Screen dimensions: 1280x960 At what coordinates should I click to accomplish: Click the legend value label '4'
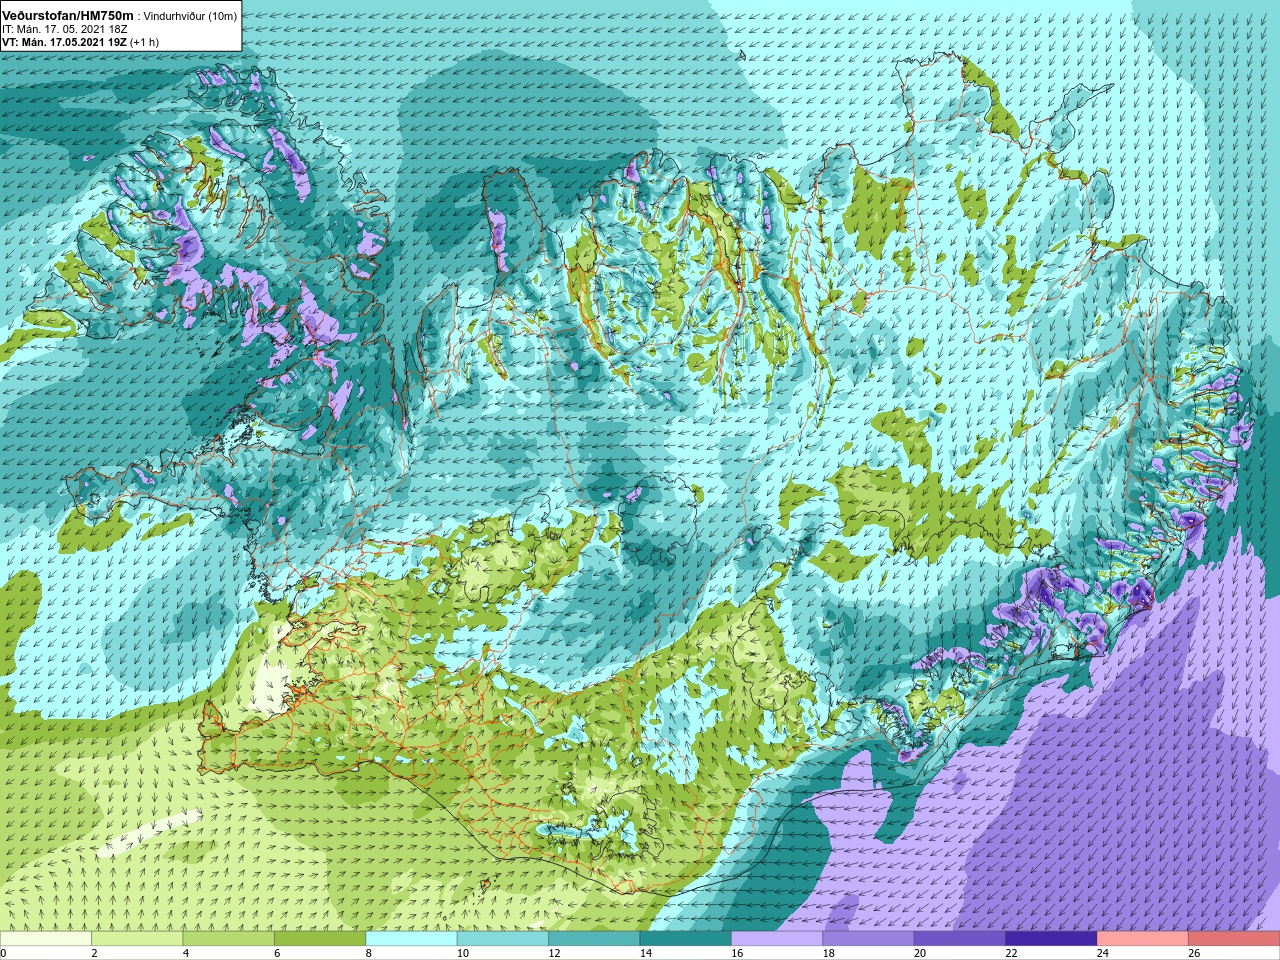(186, 953)
